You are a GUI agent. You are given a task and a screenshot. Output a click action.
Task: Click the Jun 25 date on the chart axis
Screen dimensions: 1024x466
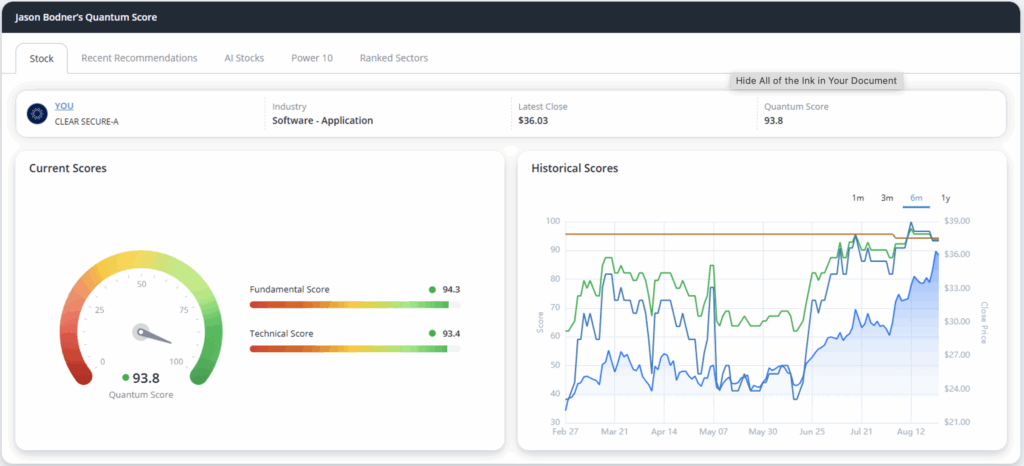(x=812, y=432)
